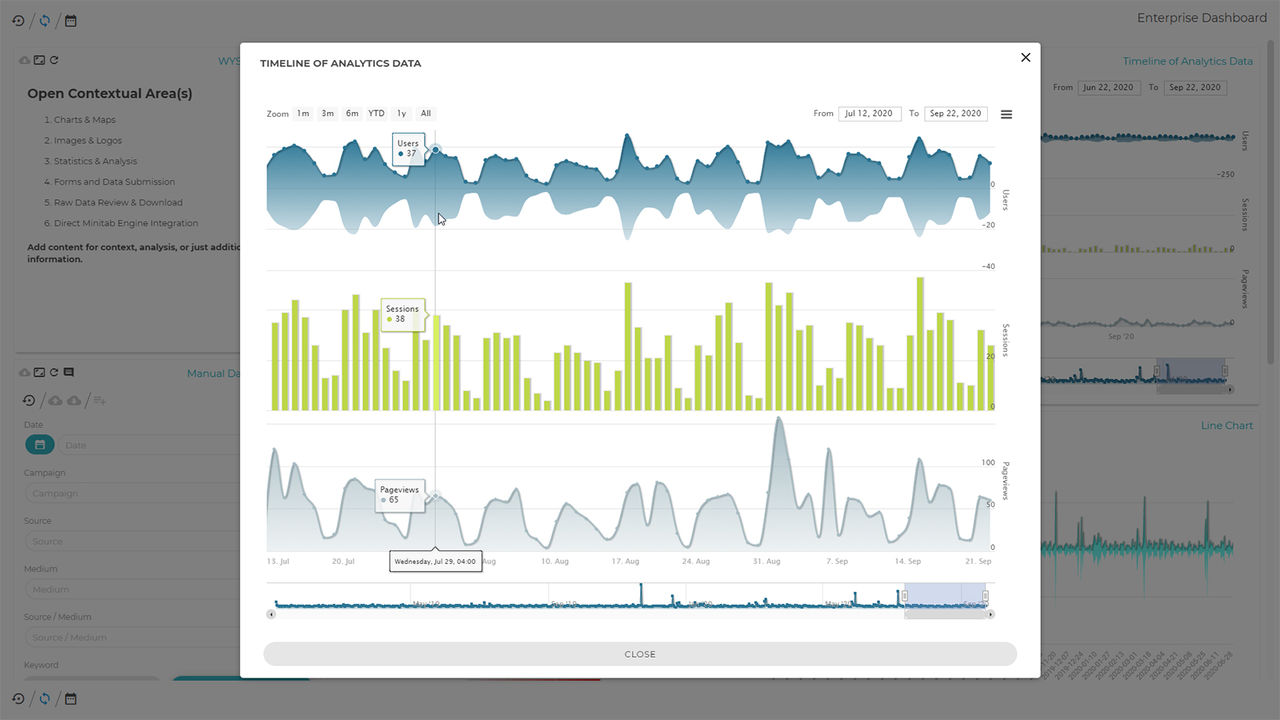The height and width of the screenshot is (720, 1280).
Task: Click the calendar icon in the top-left toolbar
Action: 70,20
